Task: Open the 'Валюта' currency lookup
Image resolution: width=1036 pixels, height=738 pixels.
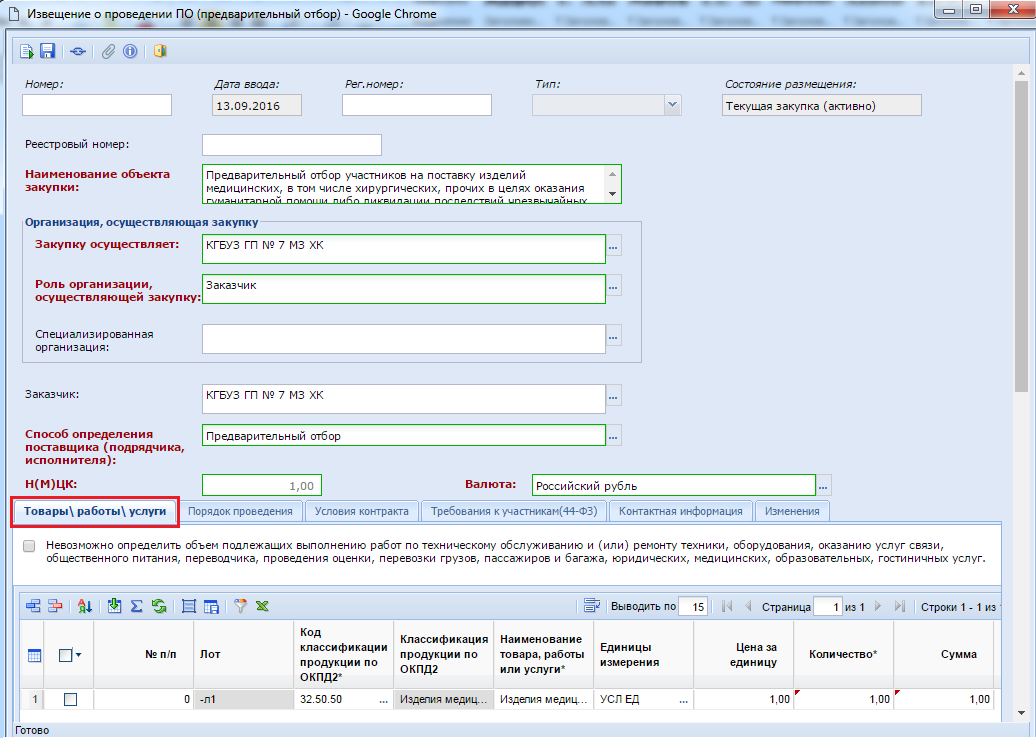Action: point(823,486)
